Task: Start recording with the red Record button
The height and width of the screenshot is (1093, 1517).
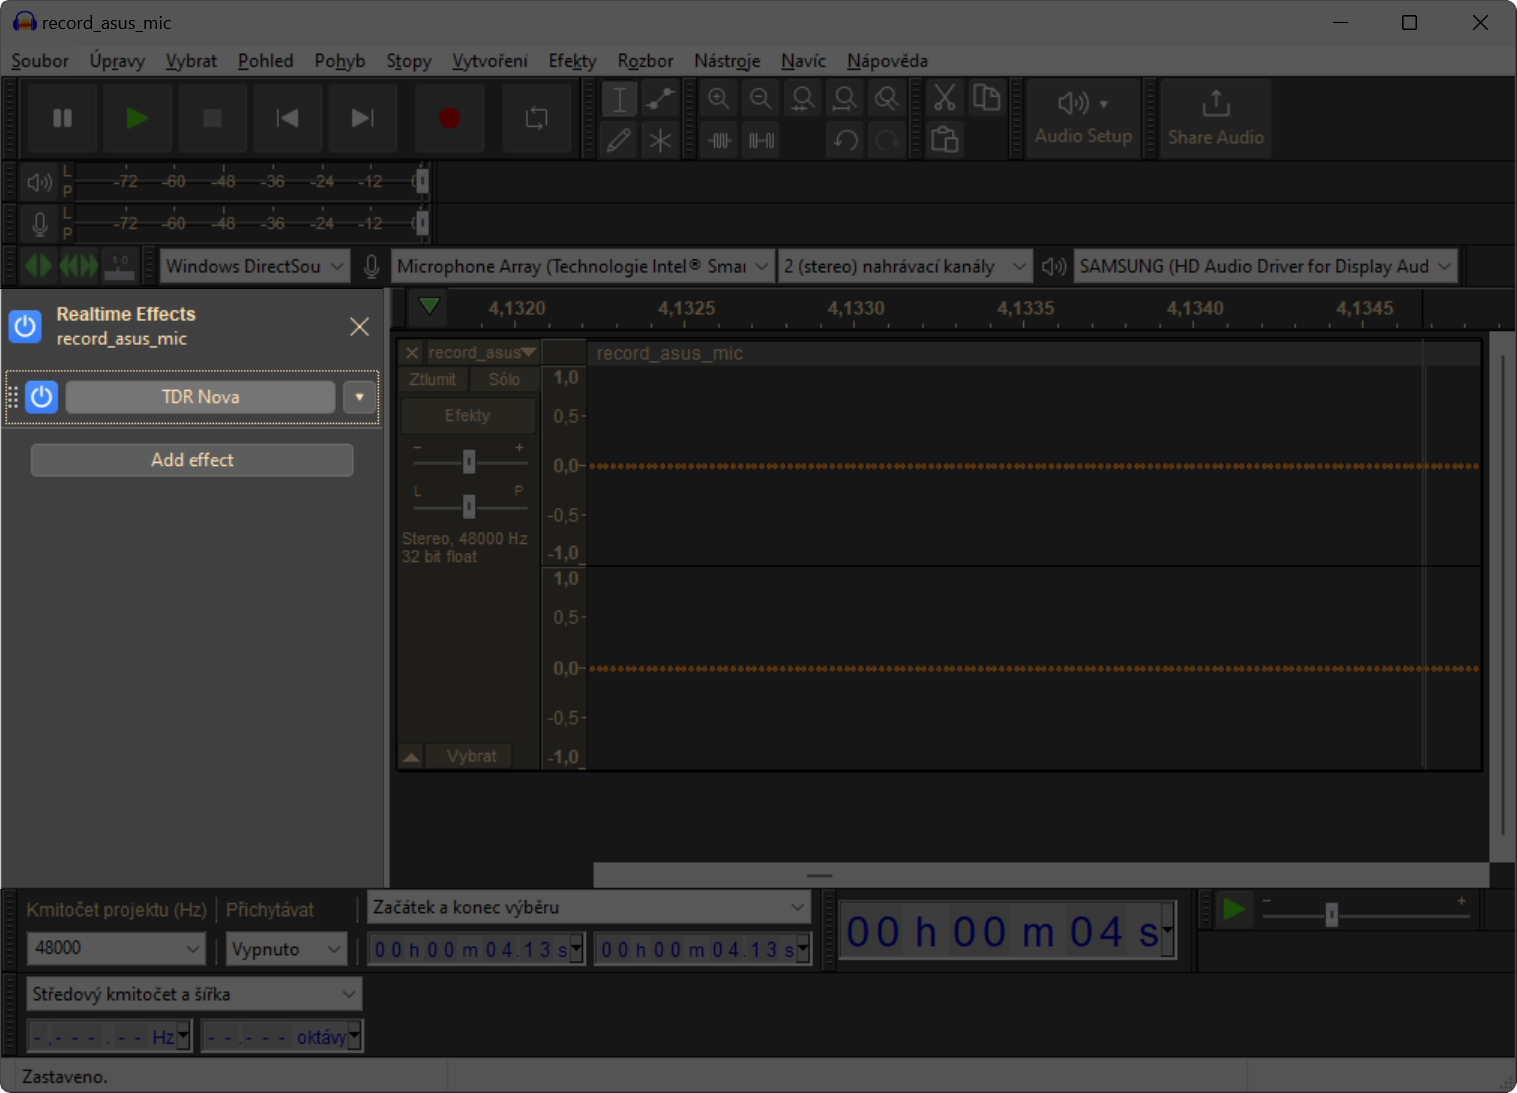Action: click(449, 118)
